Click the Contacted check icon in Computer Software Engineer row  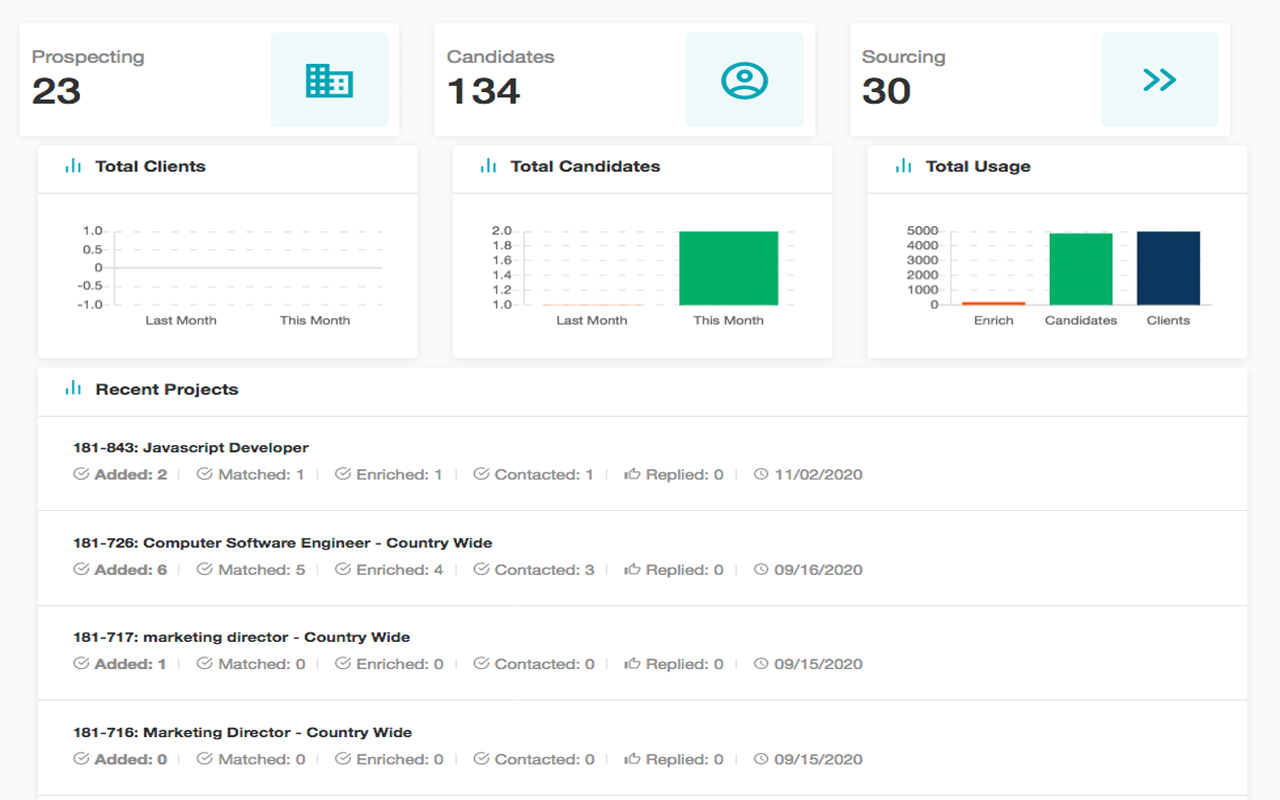pos(481,569)
